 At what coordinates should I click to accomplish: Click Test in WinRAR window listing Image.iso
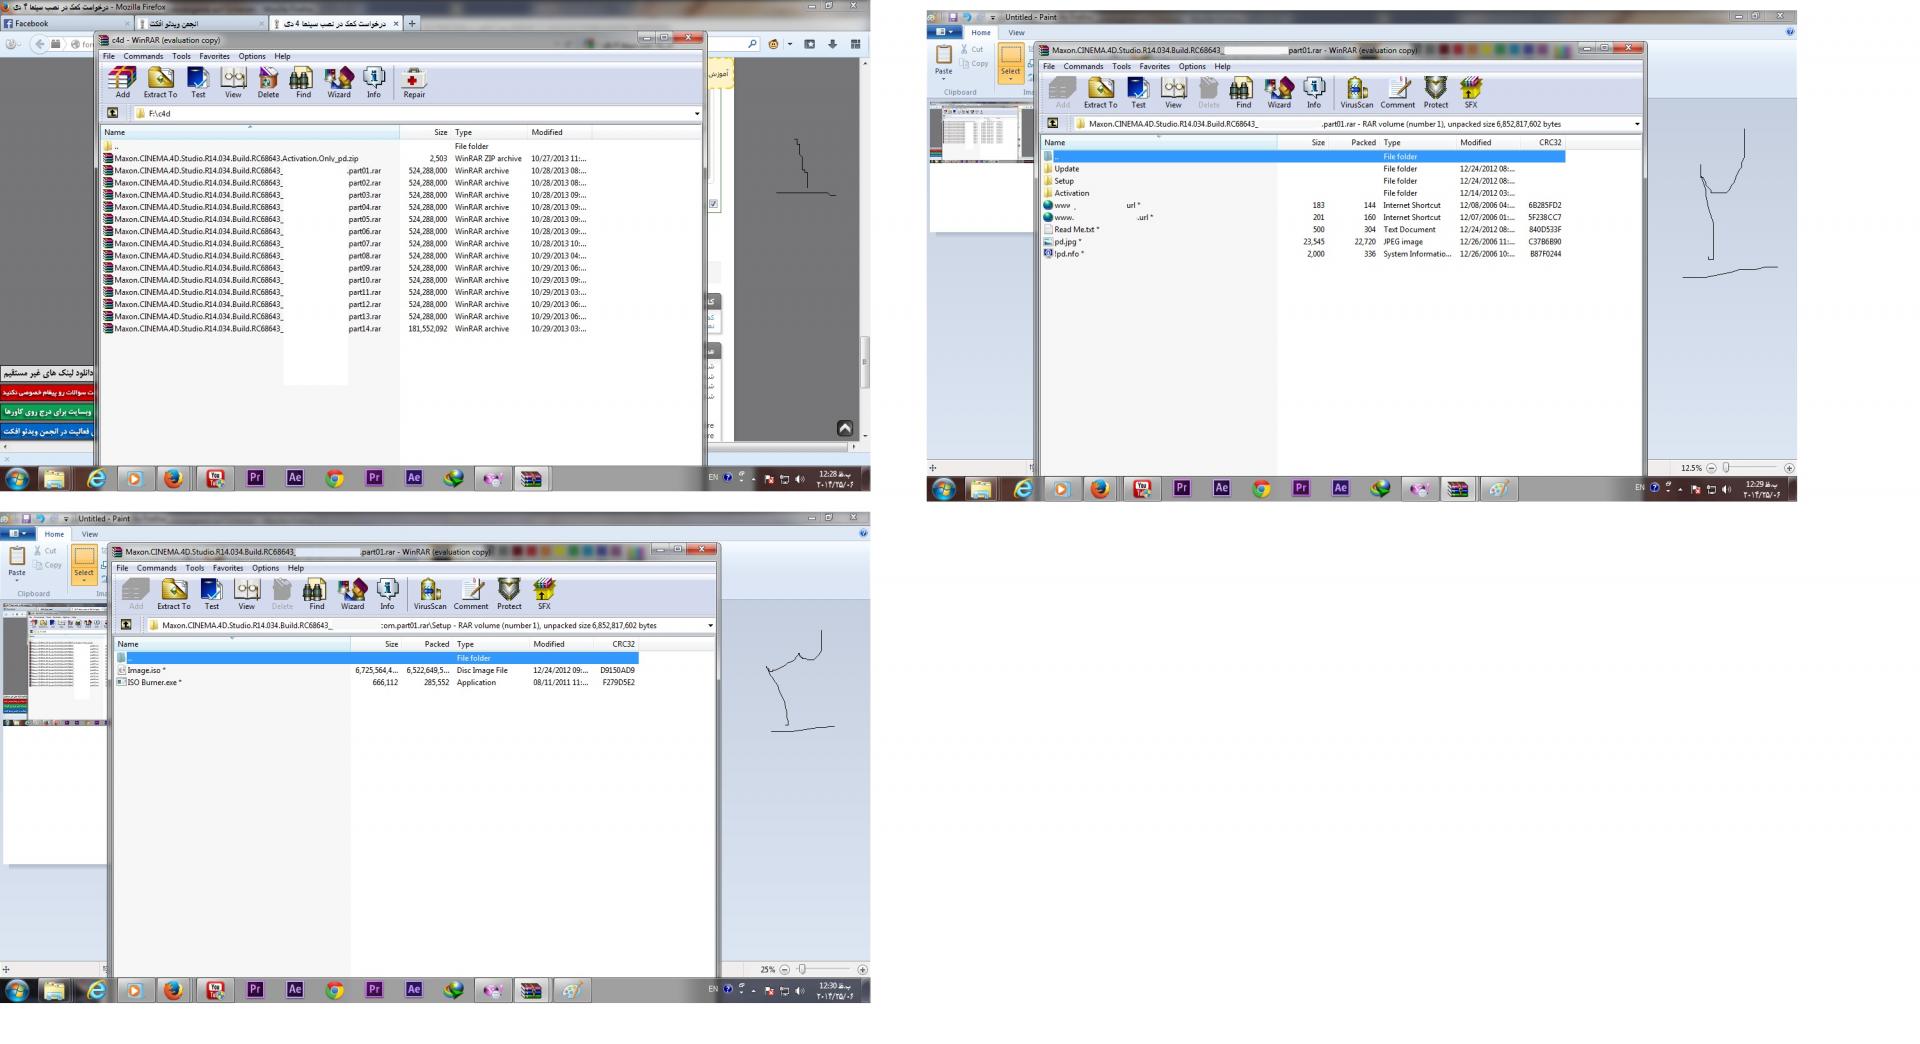click(x=212, y=593)
